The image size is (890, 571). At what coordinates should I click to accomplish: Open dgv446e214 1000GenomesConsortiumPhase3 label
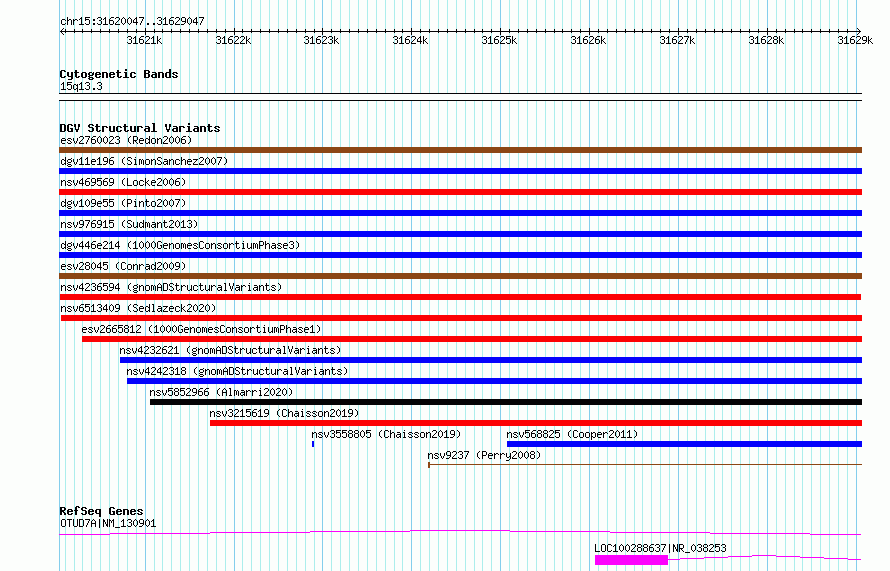pyautogui.click(x=180, y=245)
